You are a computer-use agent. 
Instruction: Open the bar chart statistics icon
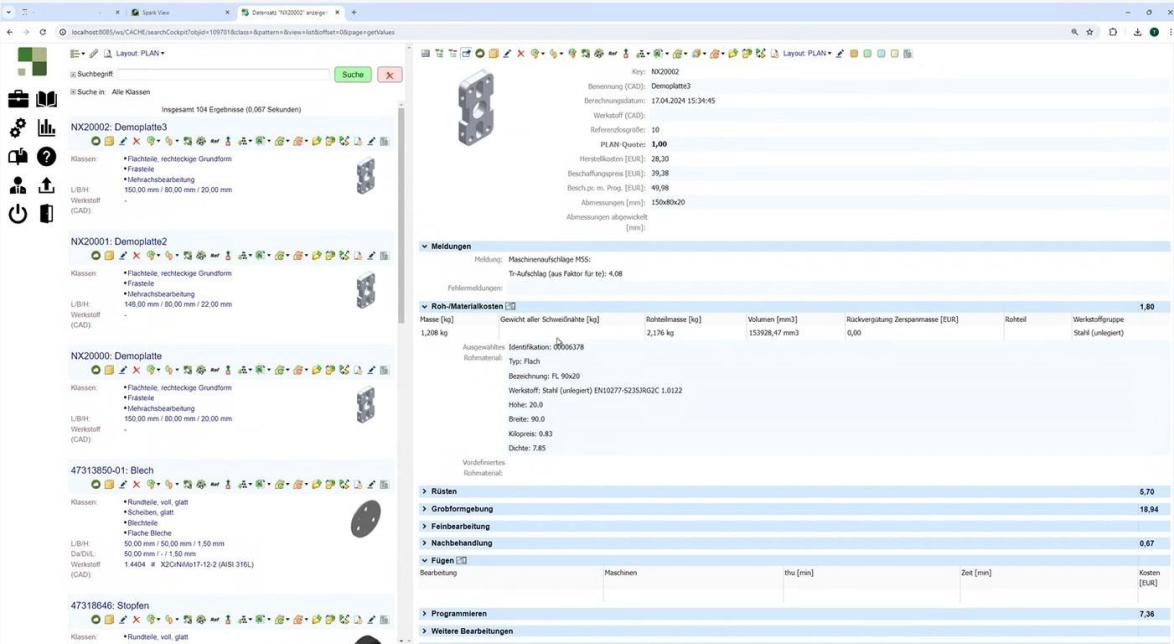coord(46,127)
